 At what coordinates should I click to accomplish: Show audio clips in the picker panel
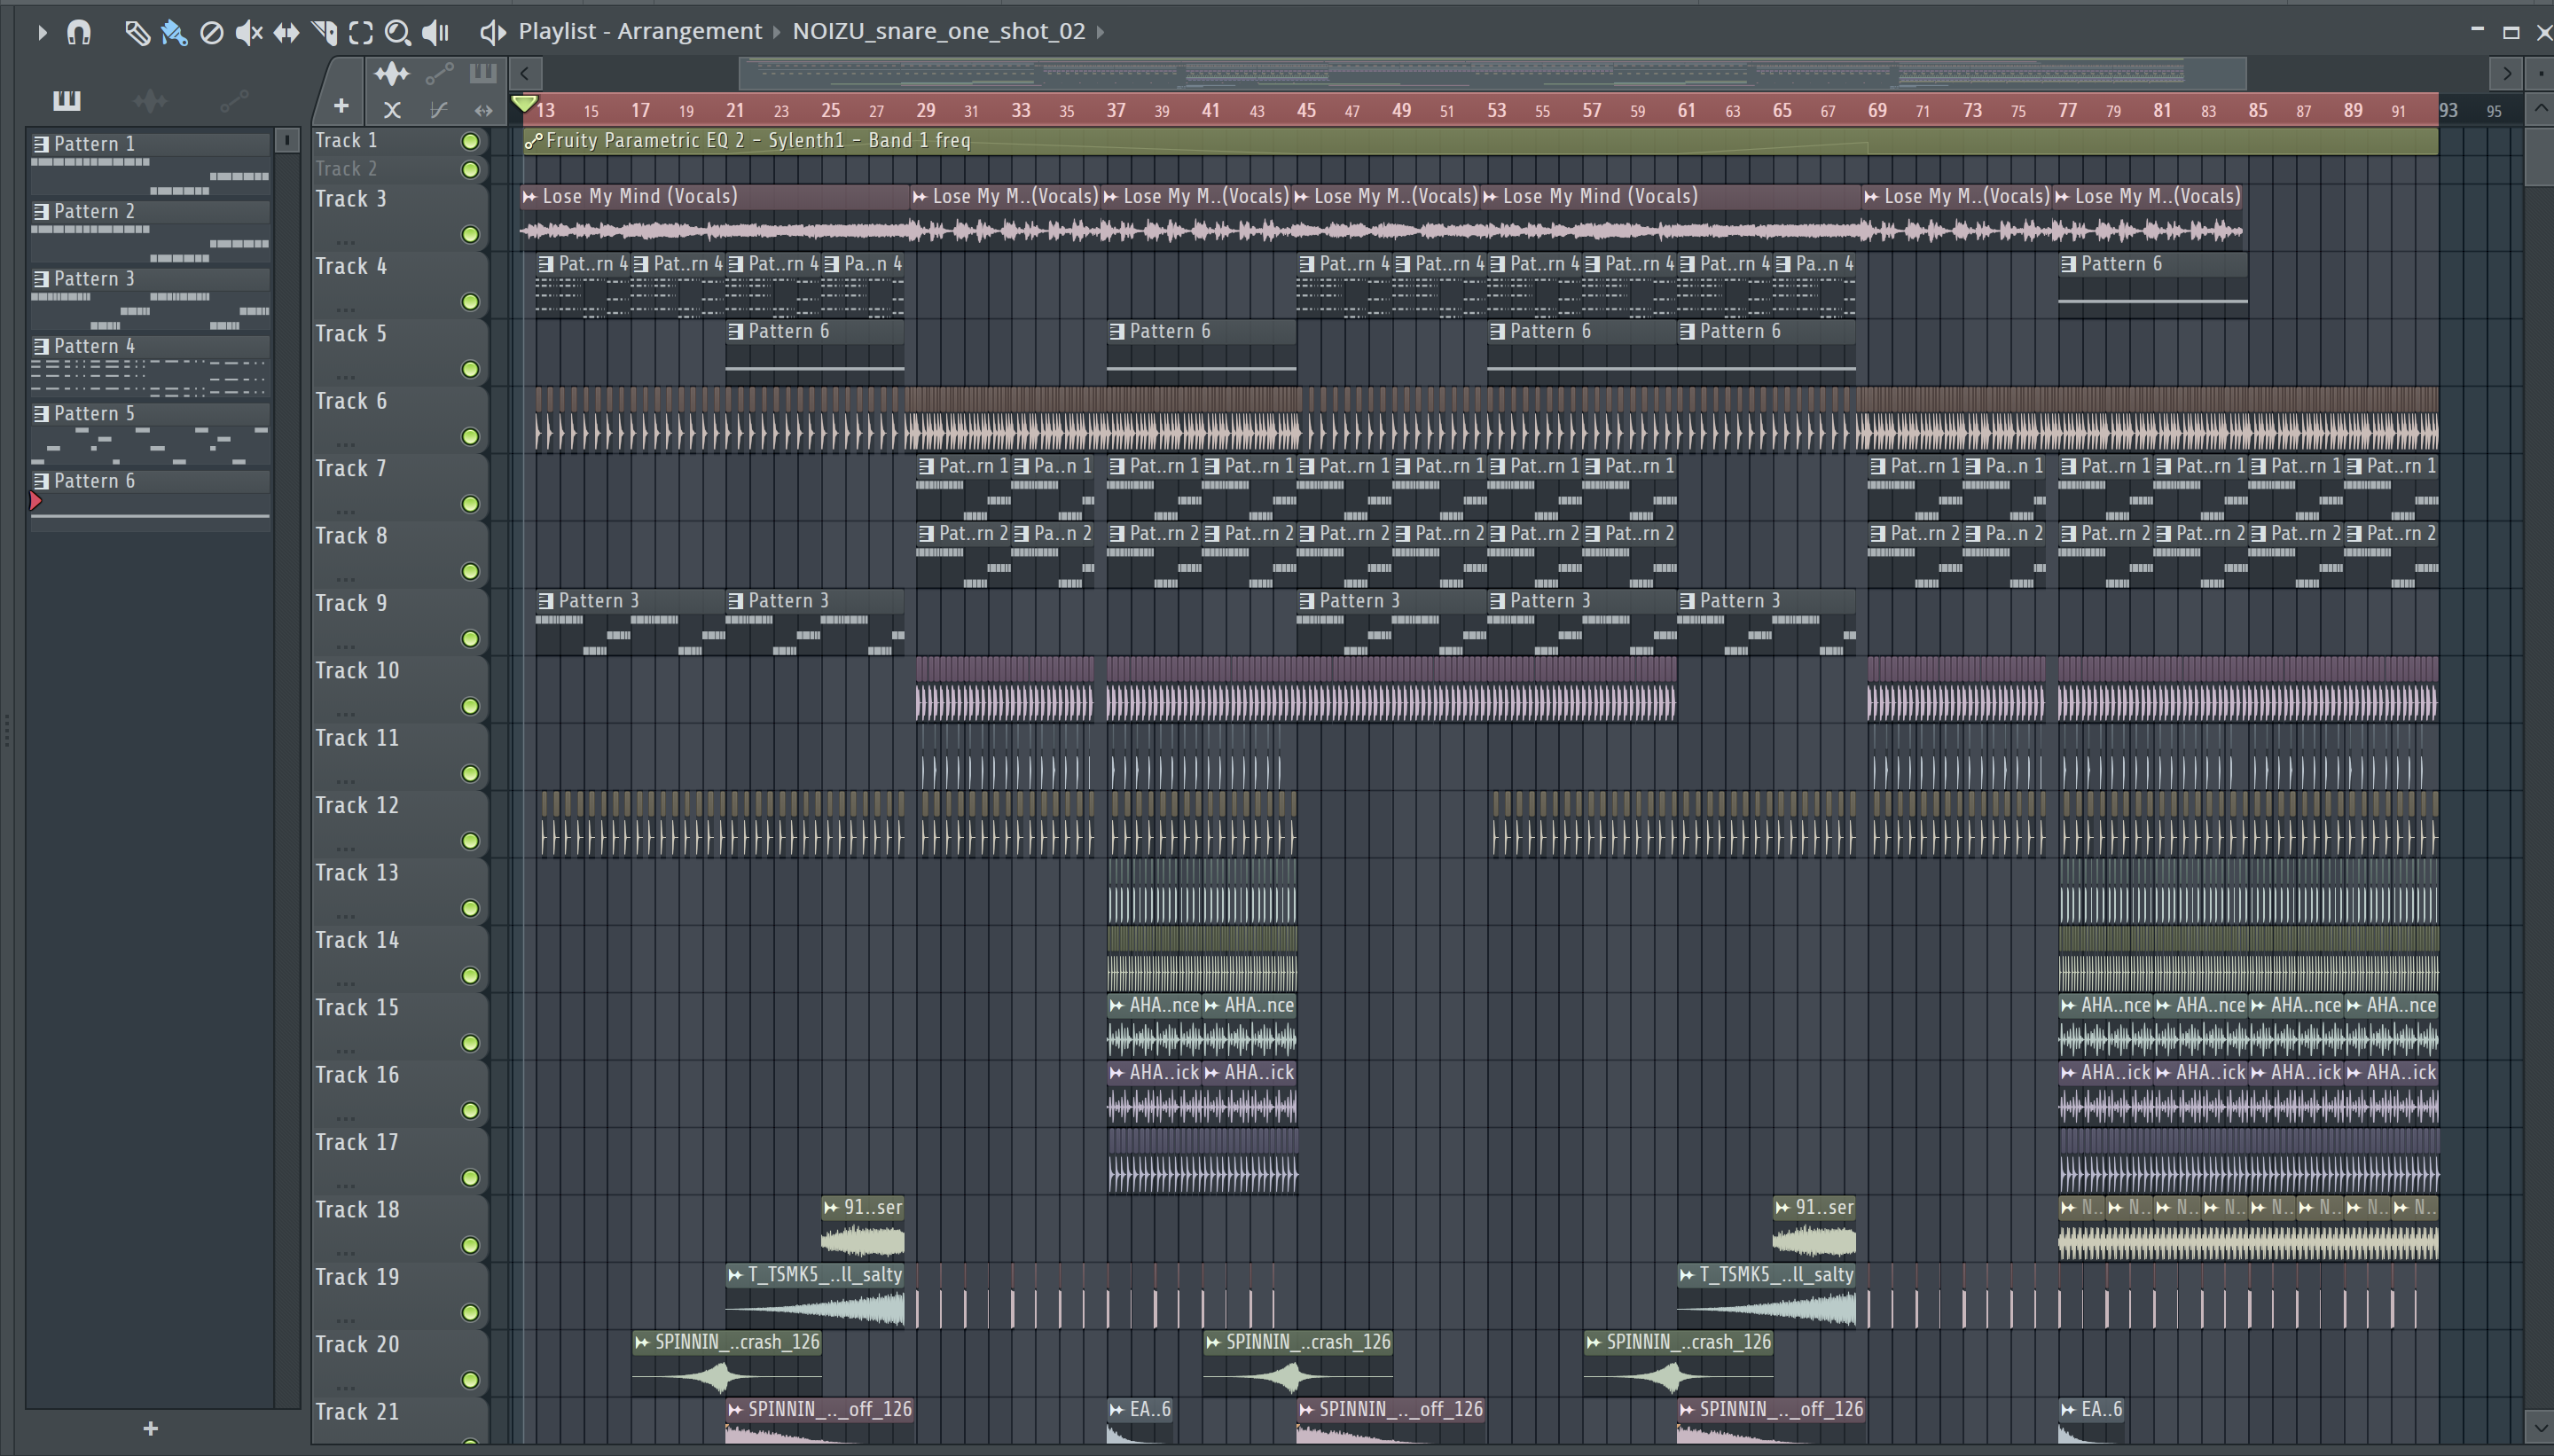(x=150, y=100)
